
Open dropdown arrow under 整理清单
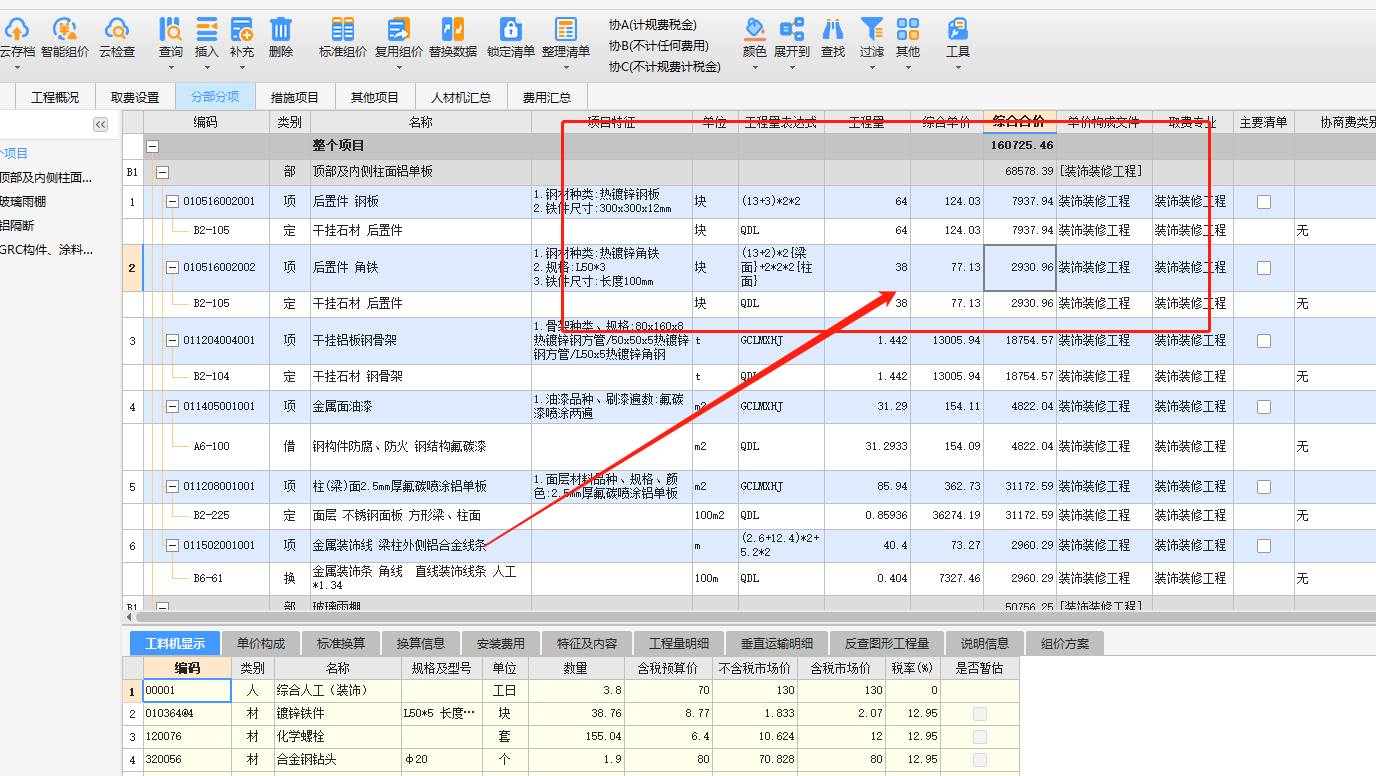tap(566, 68)
